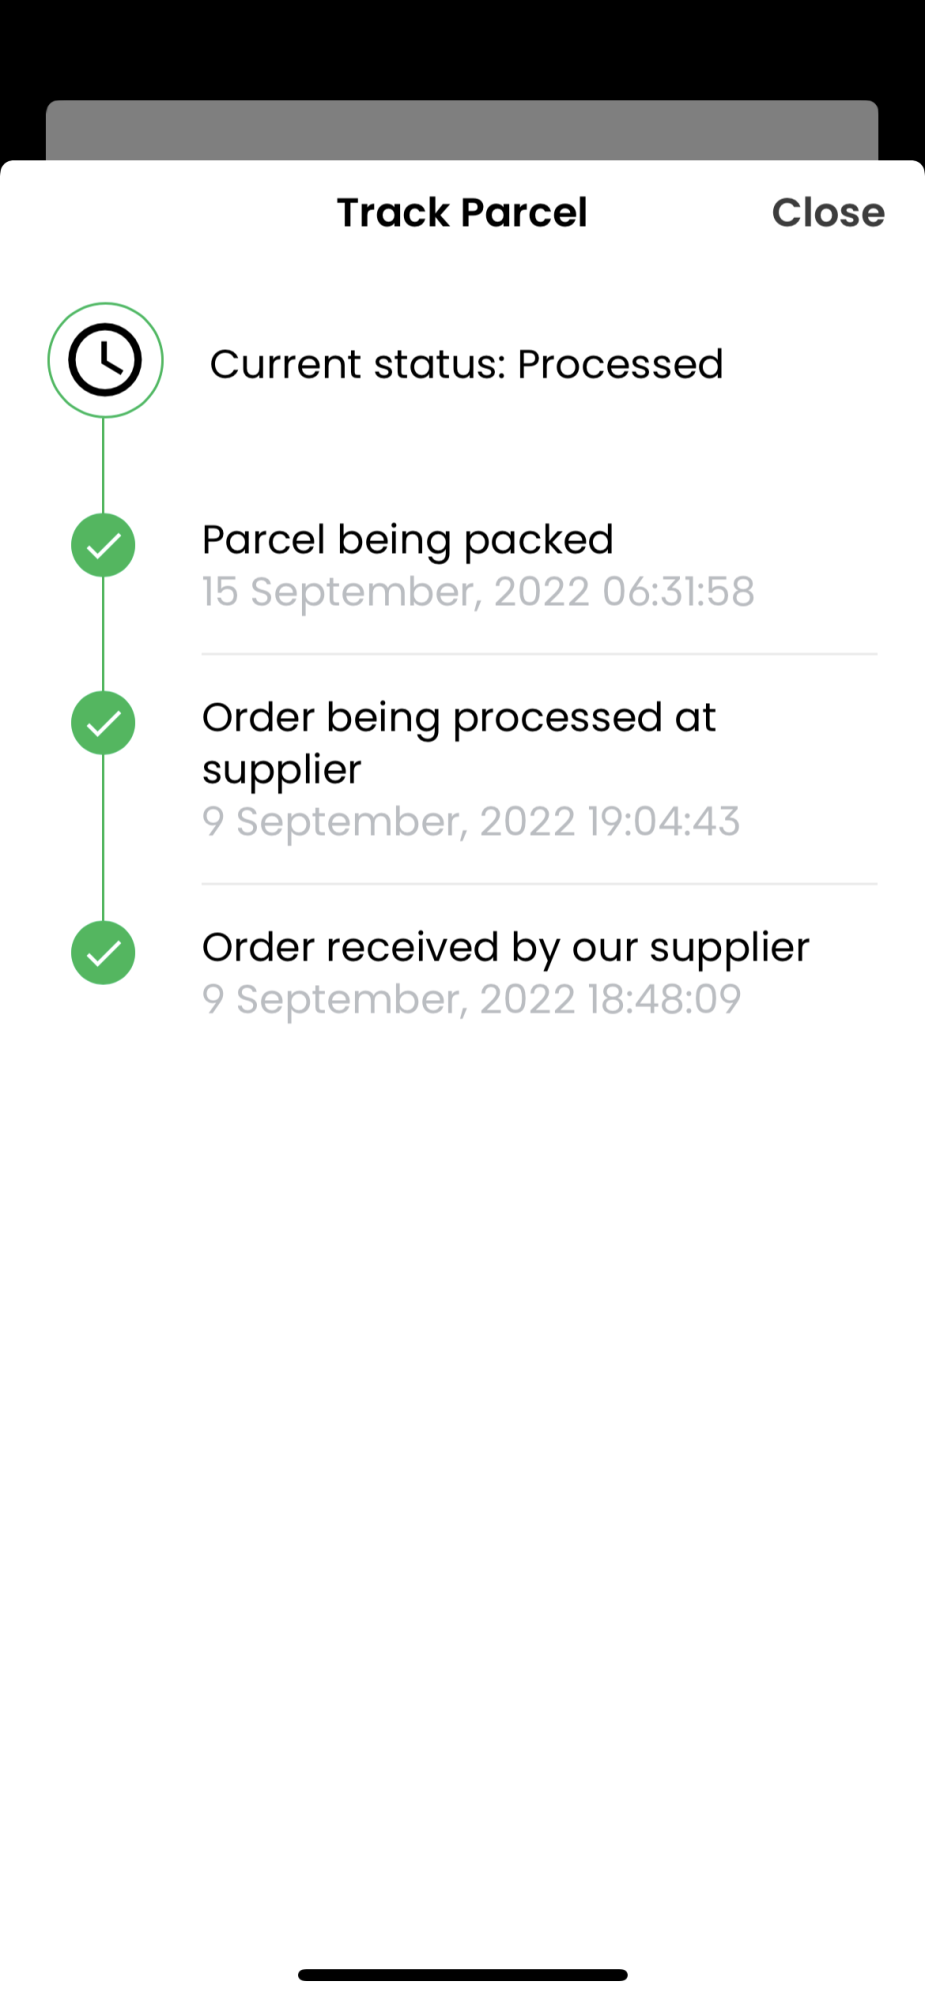925x2000 pixels.
Task: Tap the 9 September, 2022 18:48:09 timestamp
Action: coord(472,999)
